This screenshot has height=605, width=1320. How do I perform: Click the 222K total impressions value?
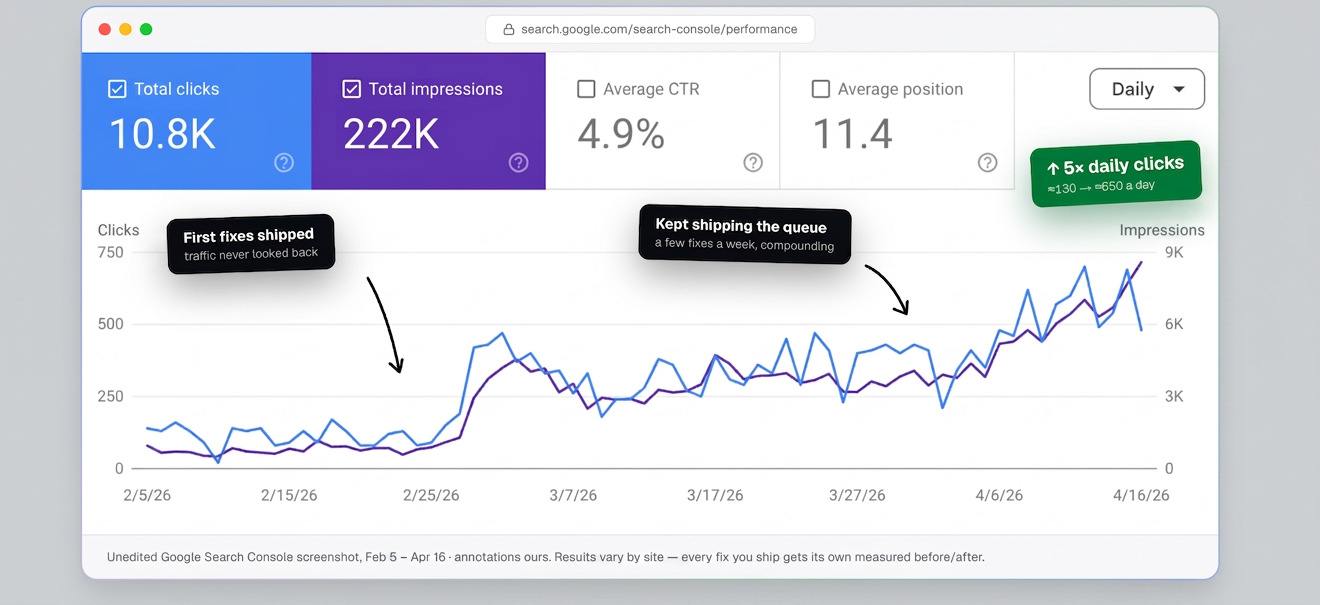[x=391, y=134]
